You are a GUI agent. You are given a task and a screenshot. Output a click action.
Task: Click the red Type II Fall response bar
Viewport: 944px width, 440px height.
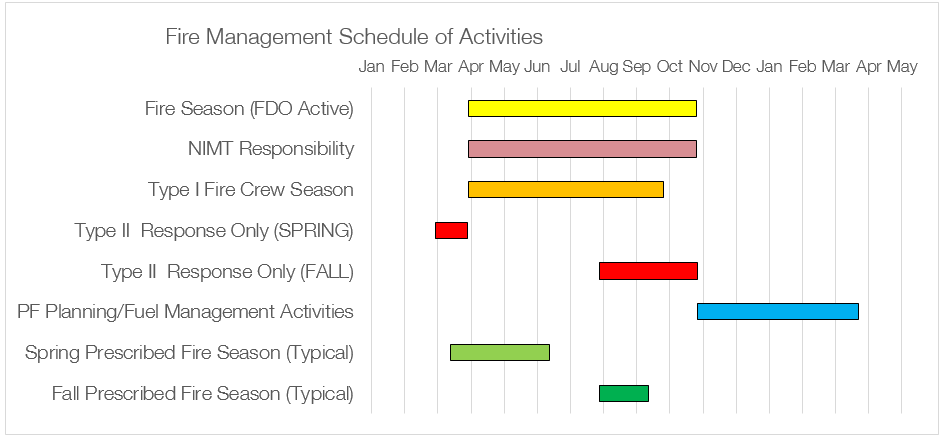tap(648, 271)
